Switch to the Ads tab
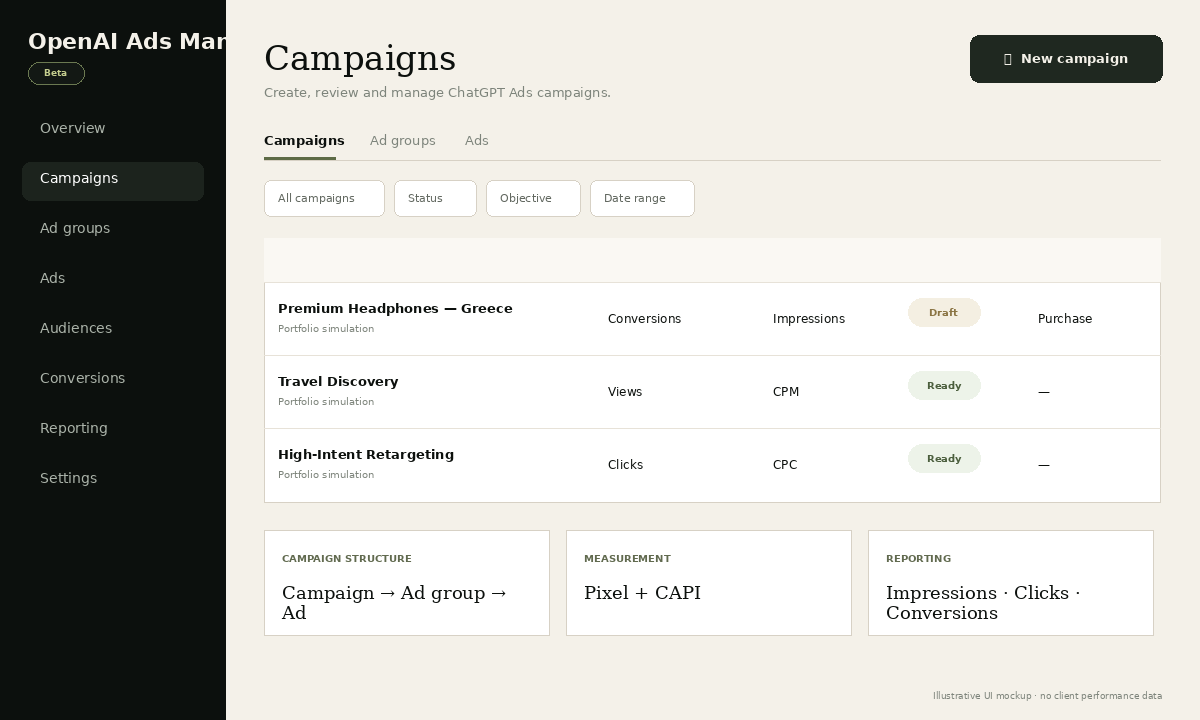The width and height of the screenshot is (1200, 720). 477,141
